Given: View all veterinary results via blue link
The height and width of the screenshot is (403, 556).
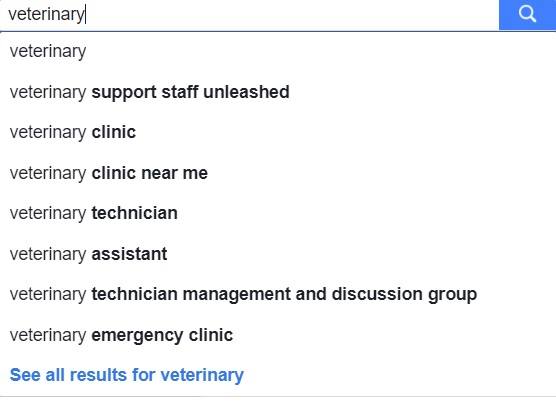Looking at the screenshot, I should coord(127,375).
